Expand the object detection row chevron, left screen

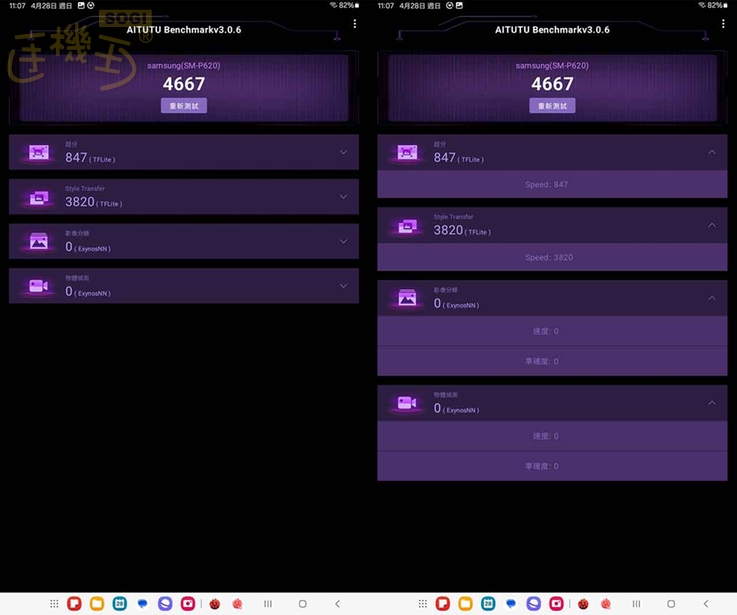click(x=344, y=286)
